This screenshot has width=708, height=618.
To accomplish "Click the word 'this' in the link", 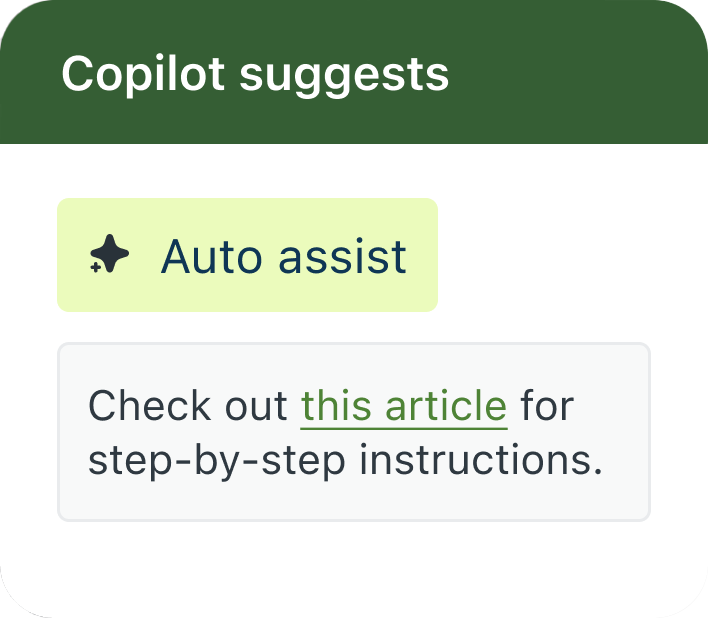I will pyautogui.click(x=337, y=406).
